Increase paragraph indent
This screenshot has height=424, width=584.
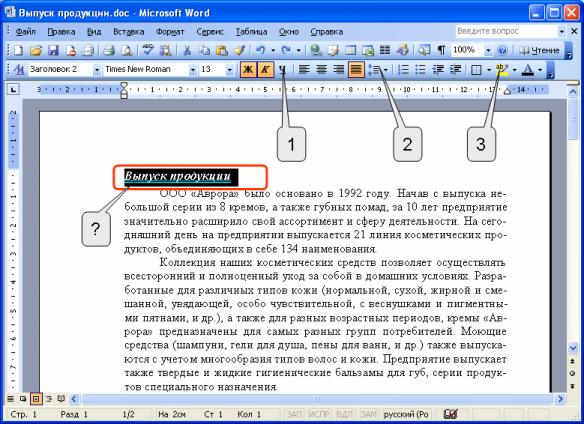456,69
